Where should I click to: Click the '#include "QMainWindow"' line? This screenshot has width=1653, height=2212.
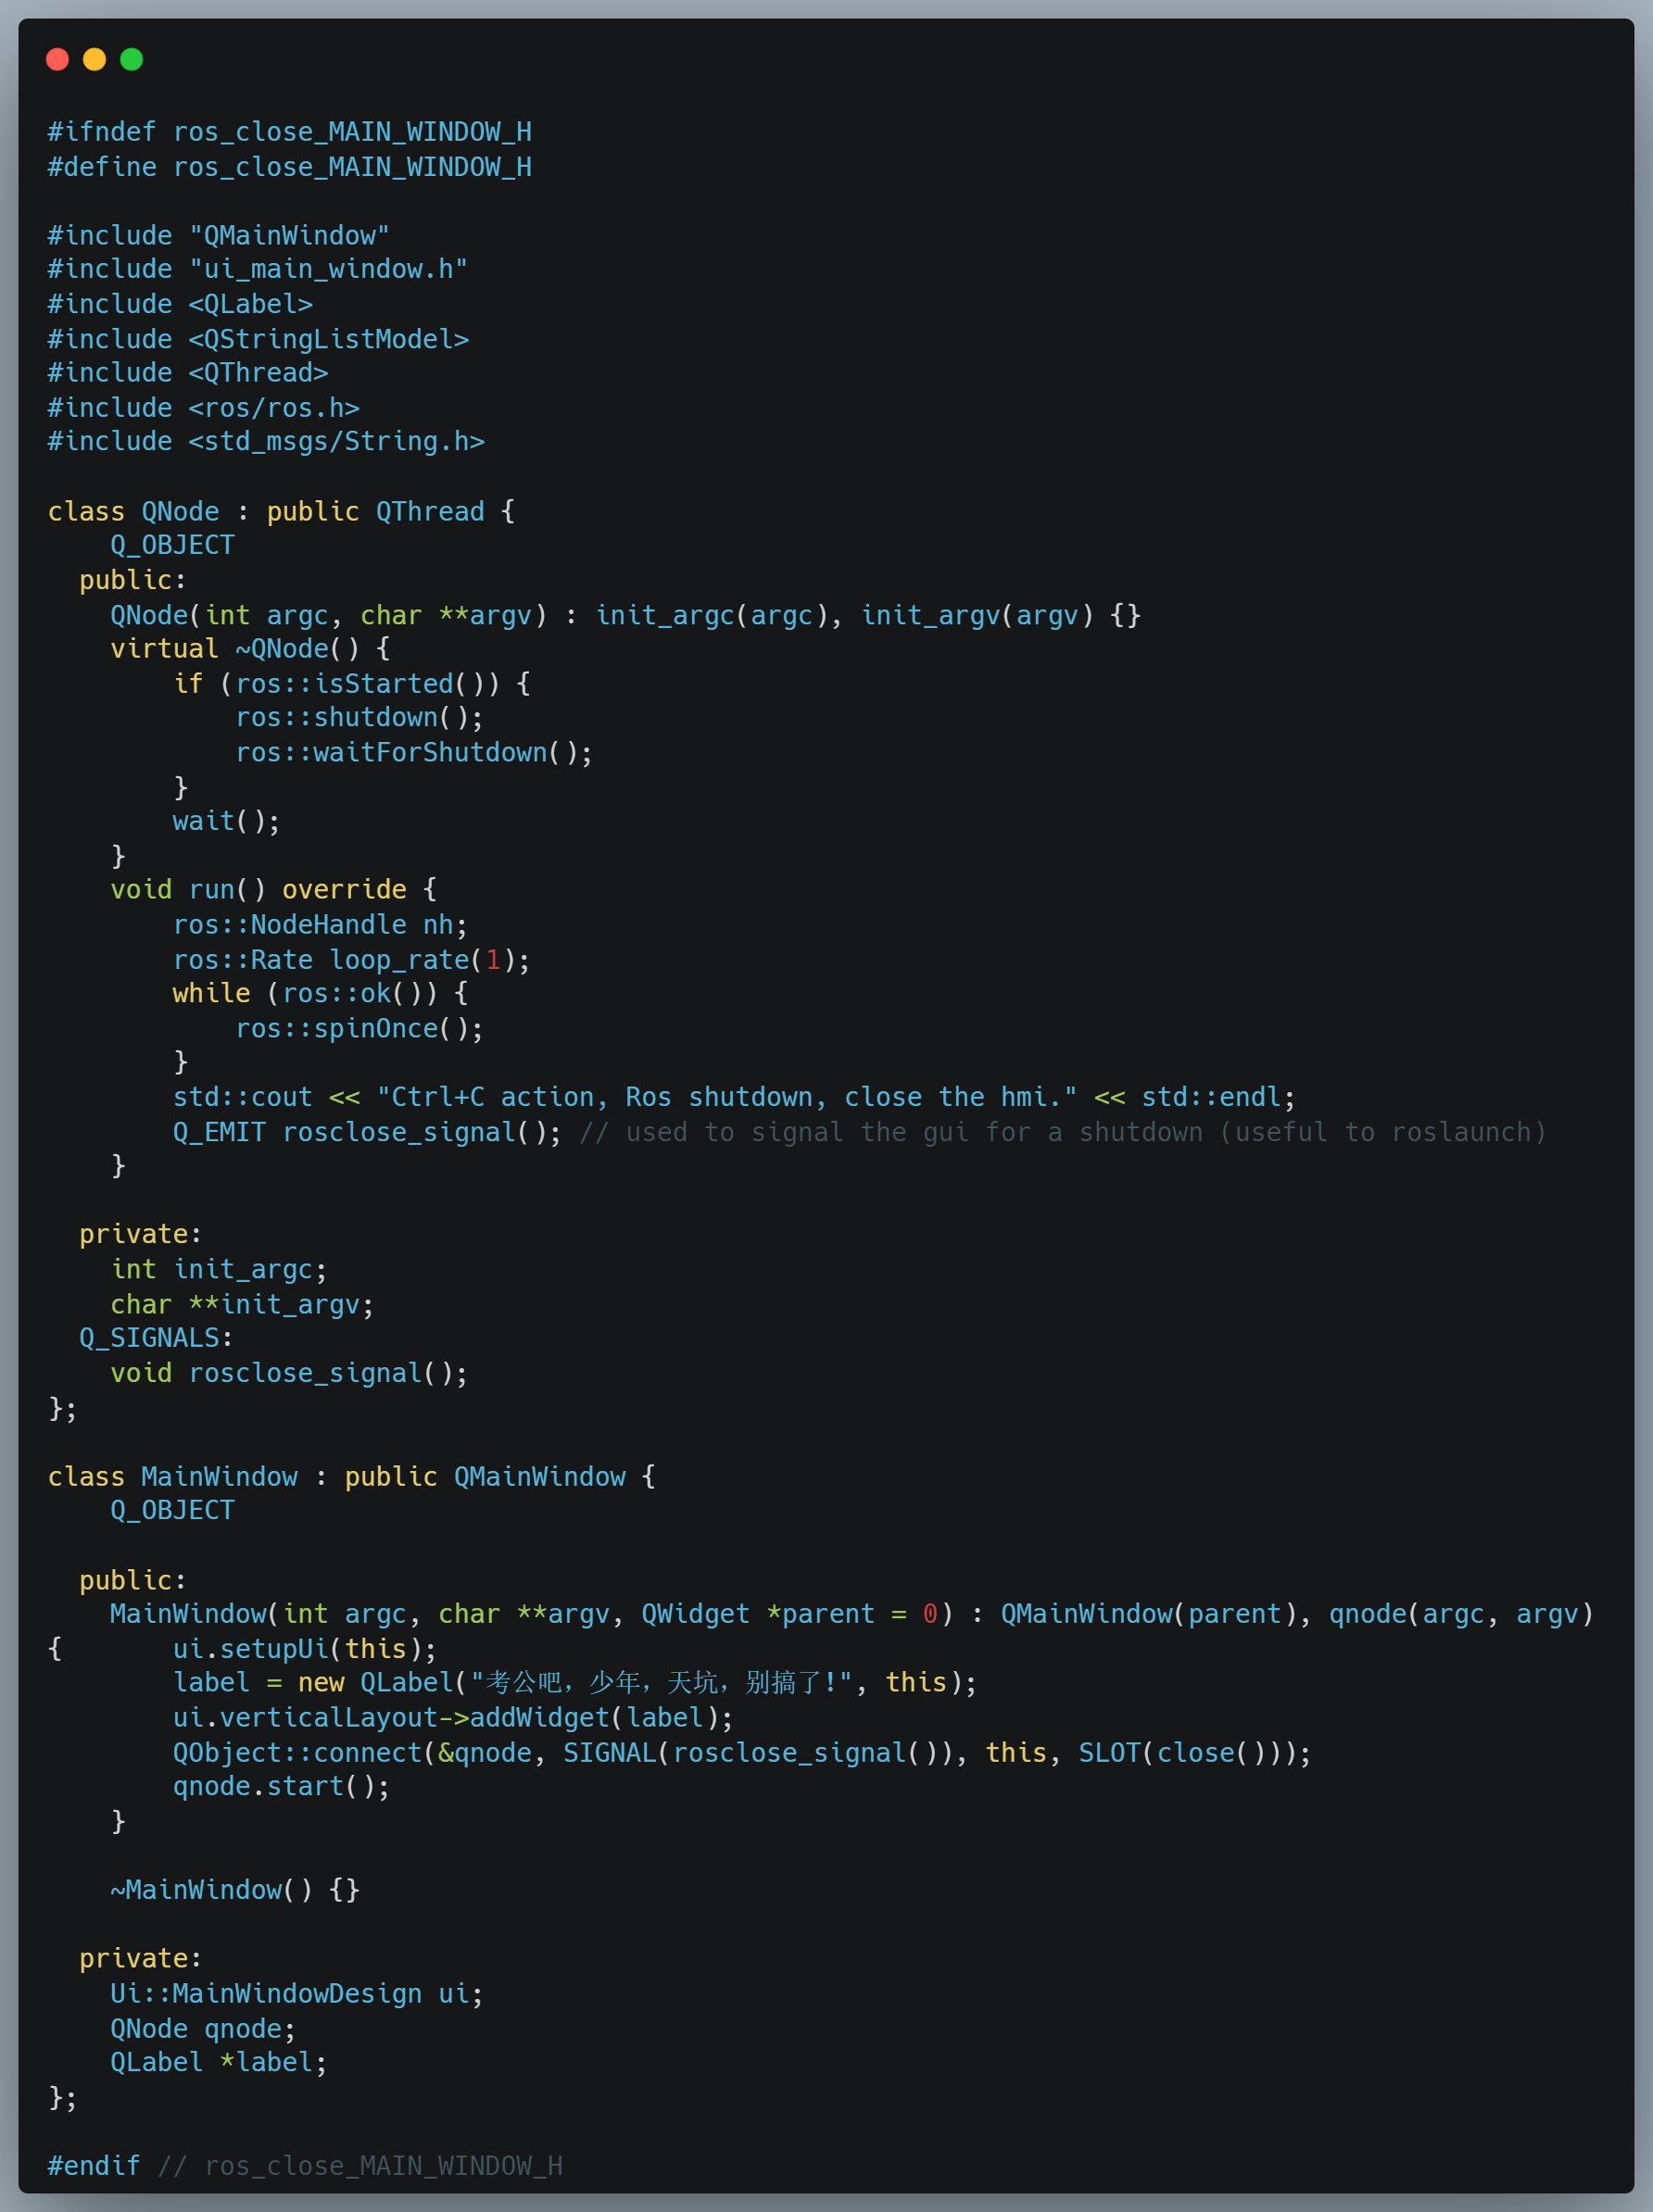coord(219,236)
